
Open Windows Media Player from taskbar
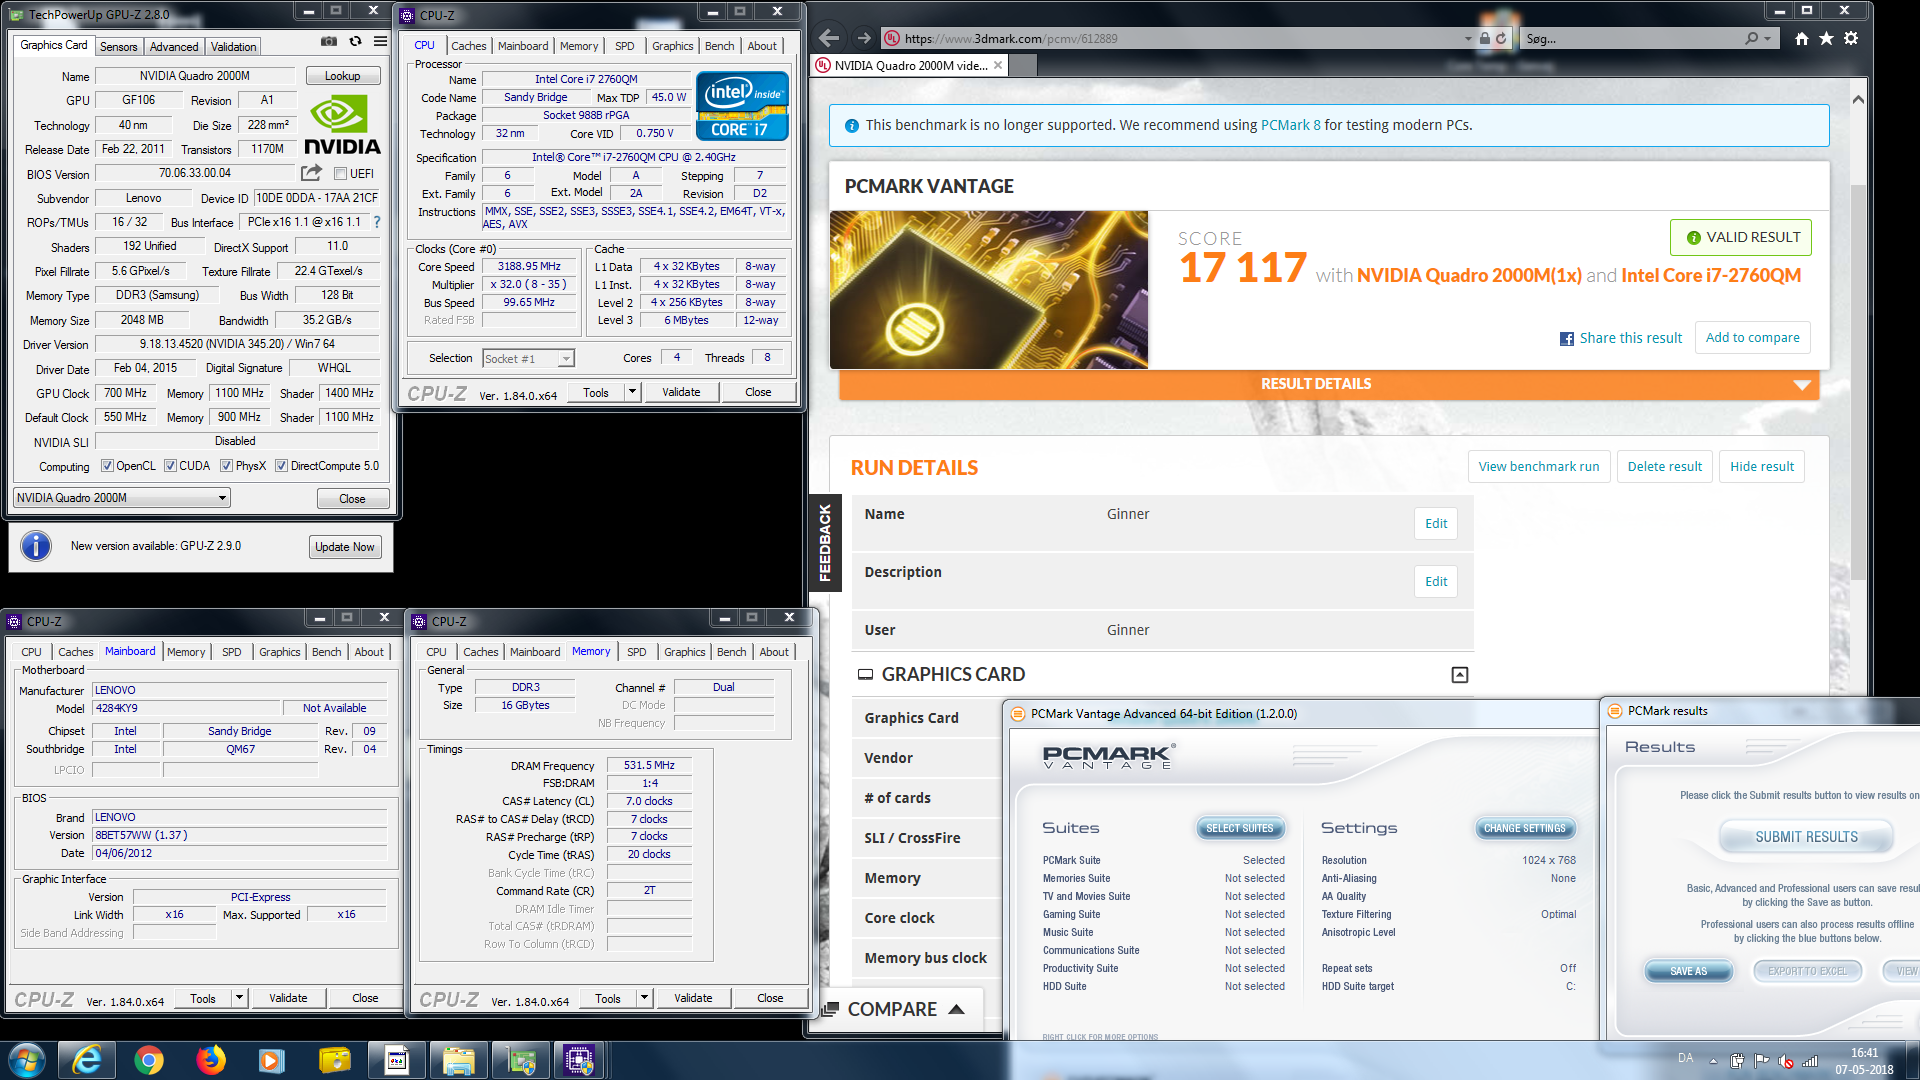(x=272, y=1060)
